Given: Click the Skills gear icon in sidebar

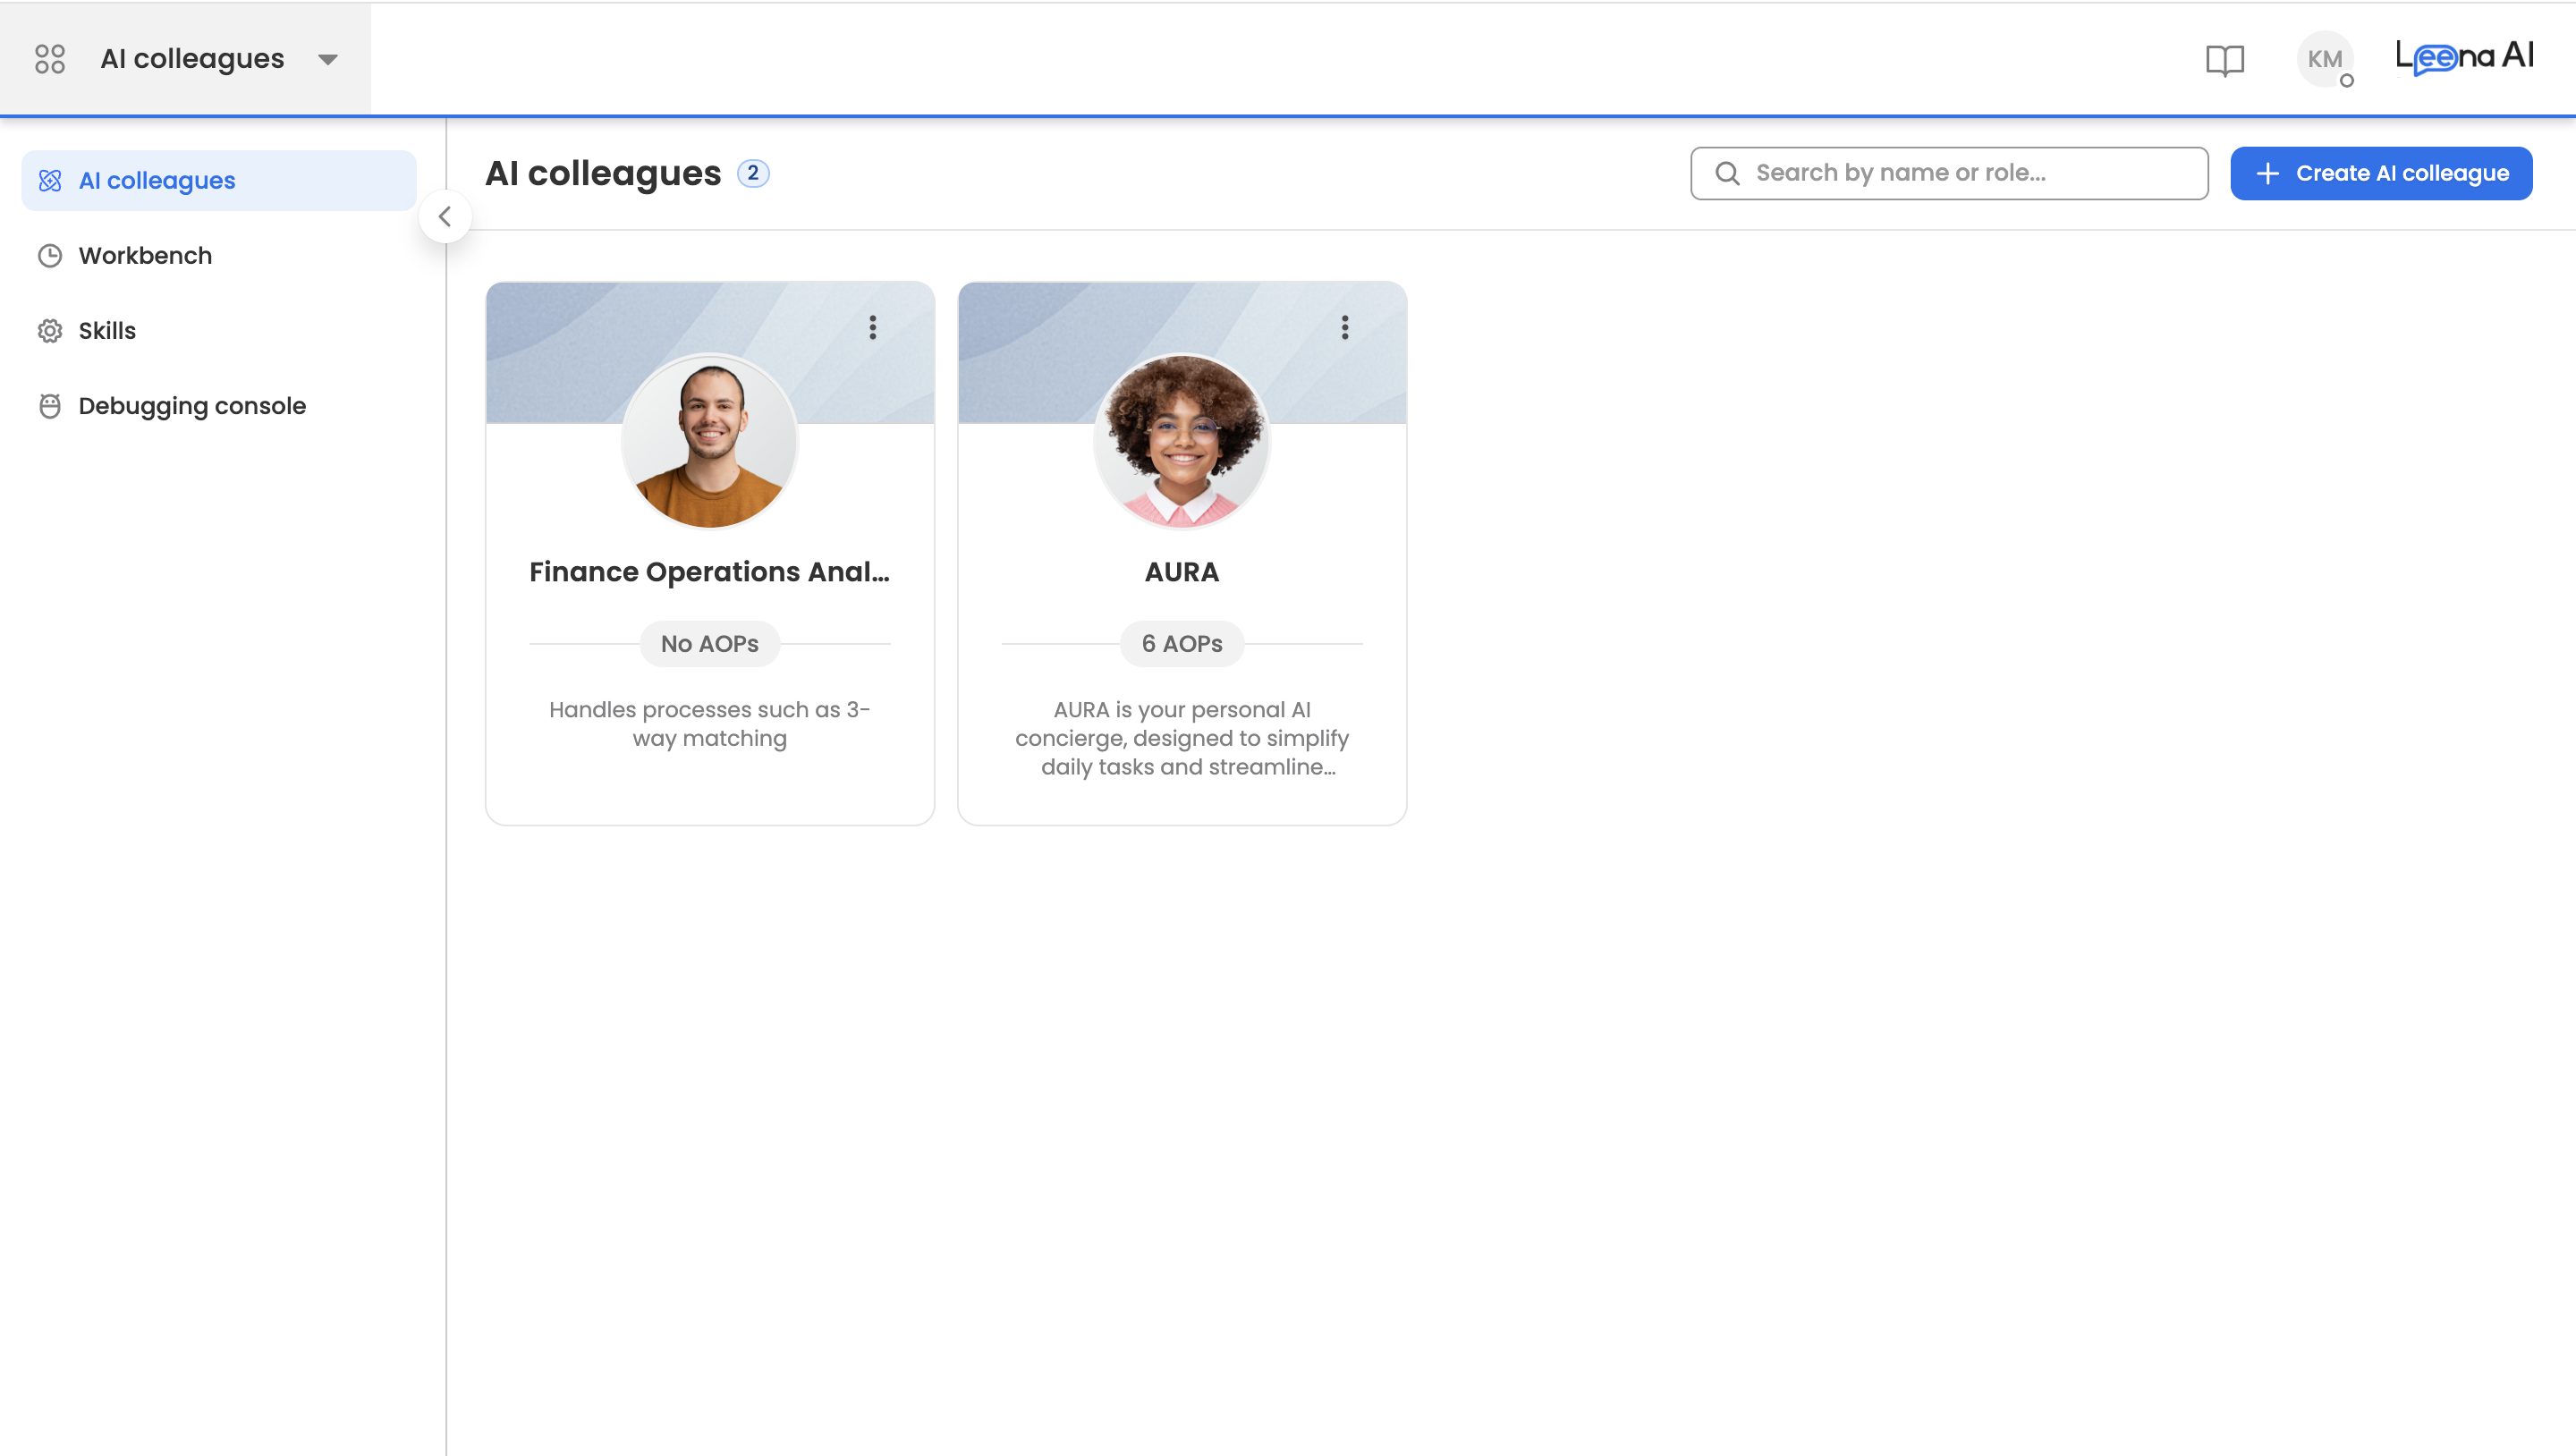Looking at the screenshot, I should tap(50, 331).
